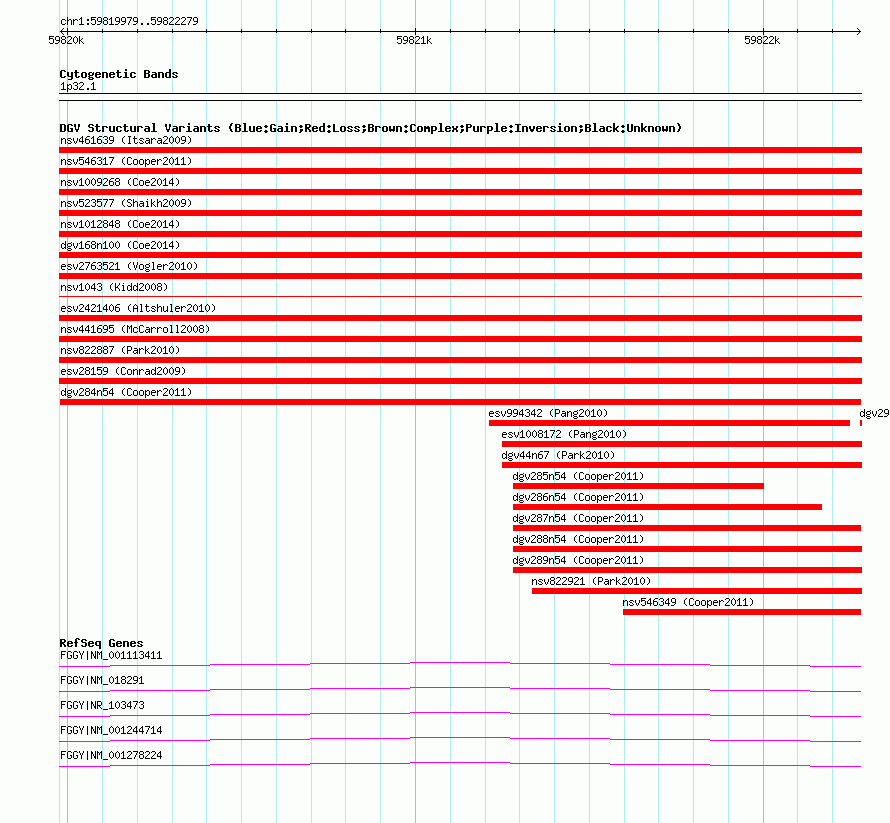This screenshot has height=823, width=890.
Task: Click the DGV Structural Variants track title
Action: (371, 128)
